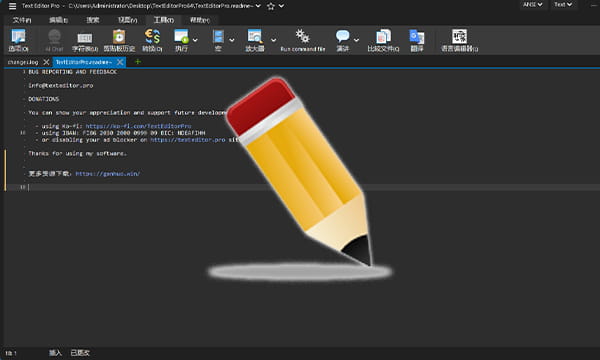Click the info@texteditor.pro email text
The image size is (600, 360).
tap(60, 85)
